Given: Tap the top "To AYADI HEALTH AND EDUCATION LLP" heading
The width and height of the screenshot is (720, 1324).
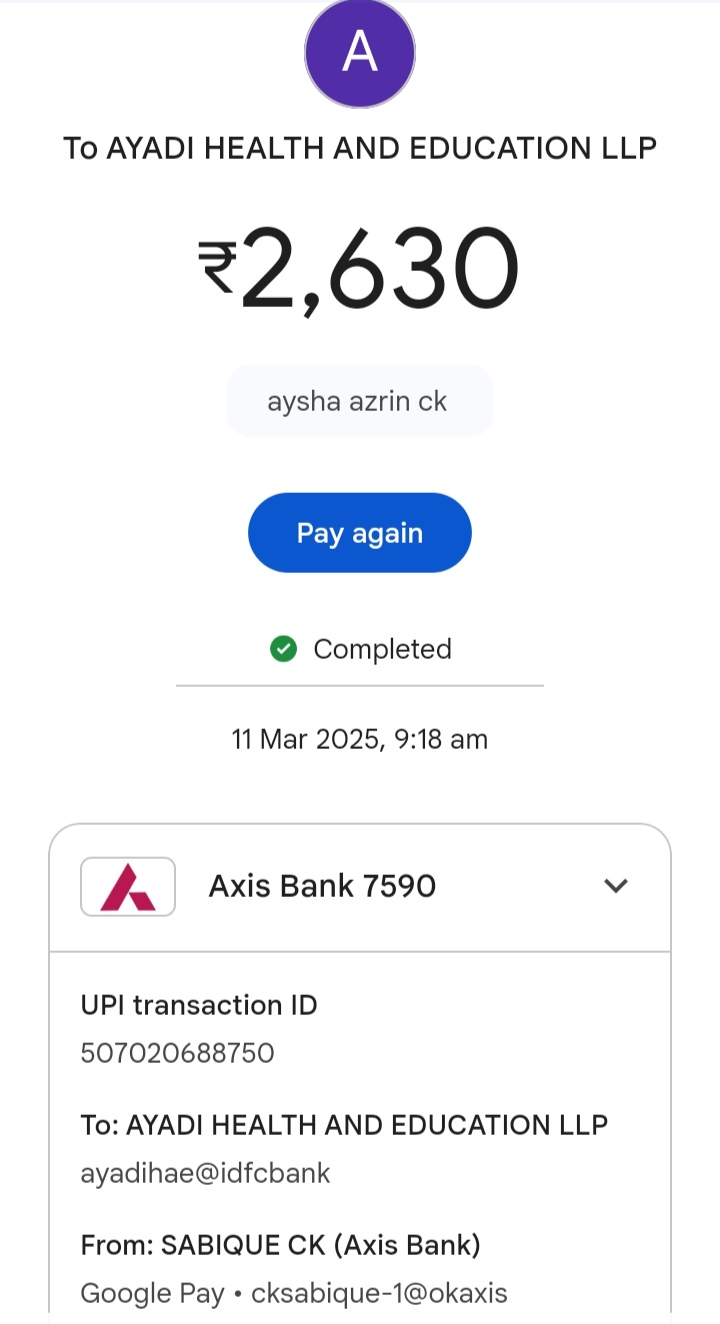Looking at the screenshot, I should [360, 148].
